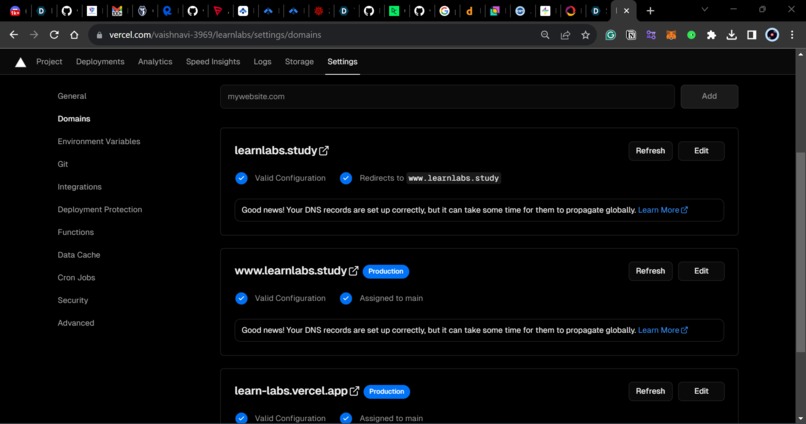This screenshot has height=424, width=806.
Task: Click the share page icon
Action: [565, 35]
